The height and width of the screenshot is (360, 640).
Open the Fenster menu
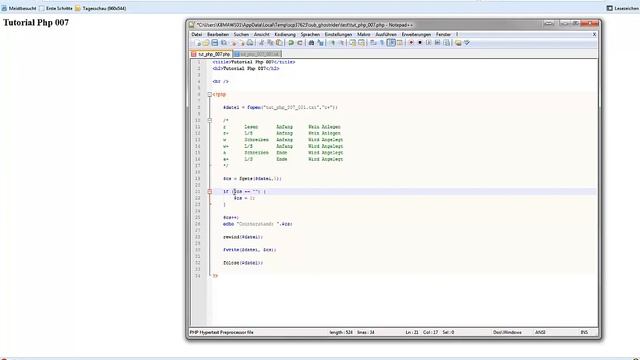(x=443, y=35)
